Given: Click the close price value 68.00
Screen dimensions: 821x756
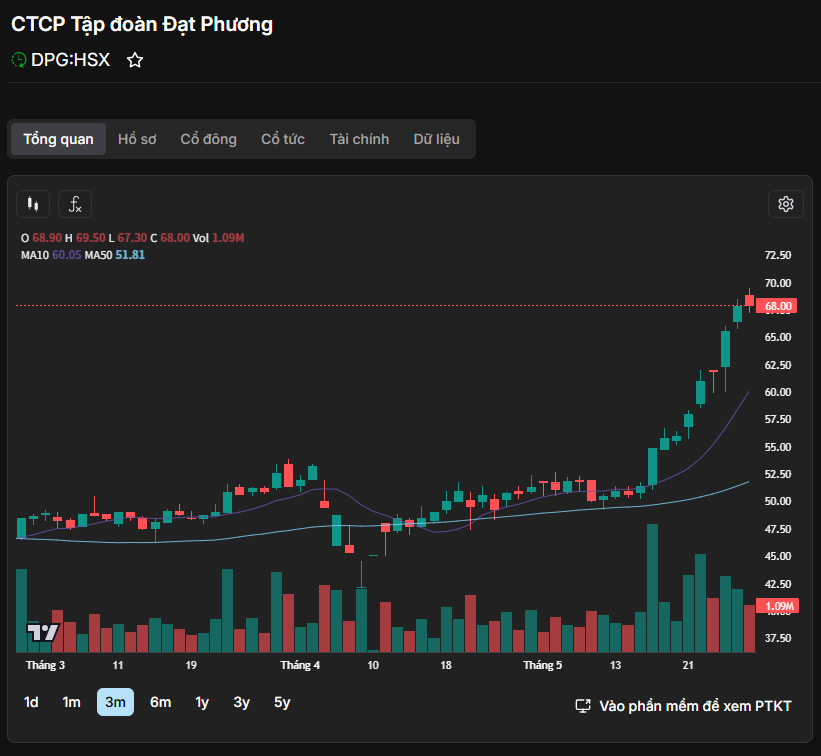Looking at the screenshot, I should coord(175,238).
